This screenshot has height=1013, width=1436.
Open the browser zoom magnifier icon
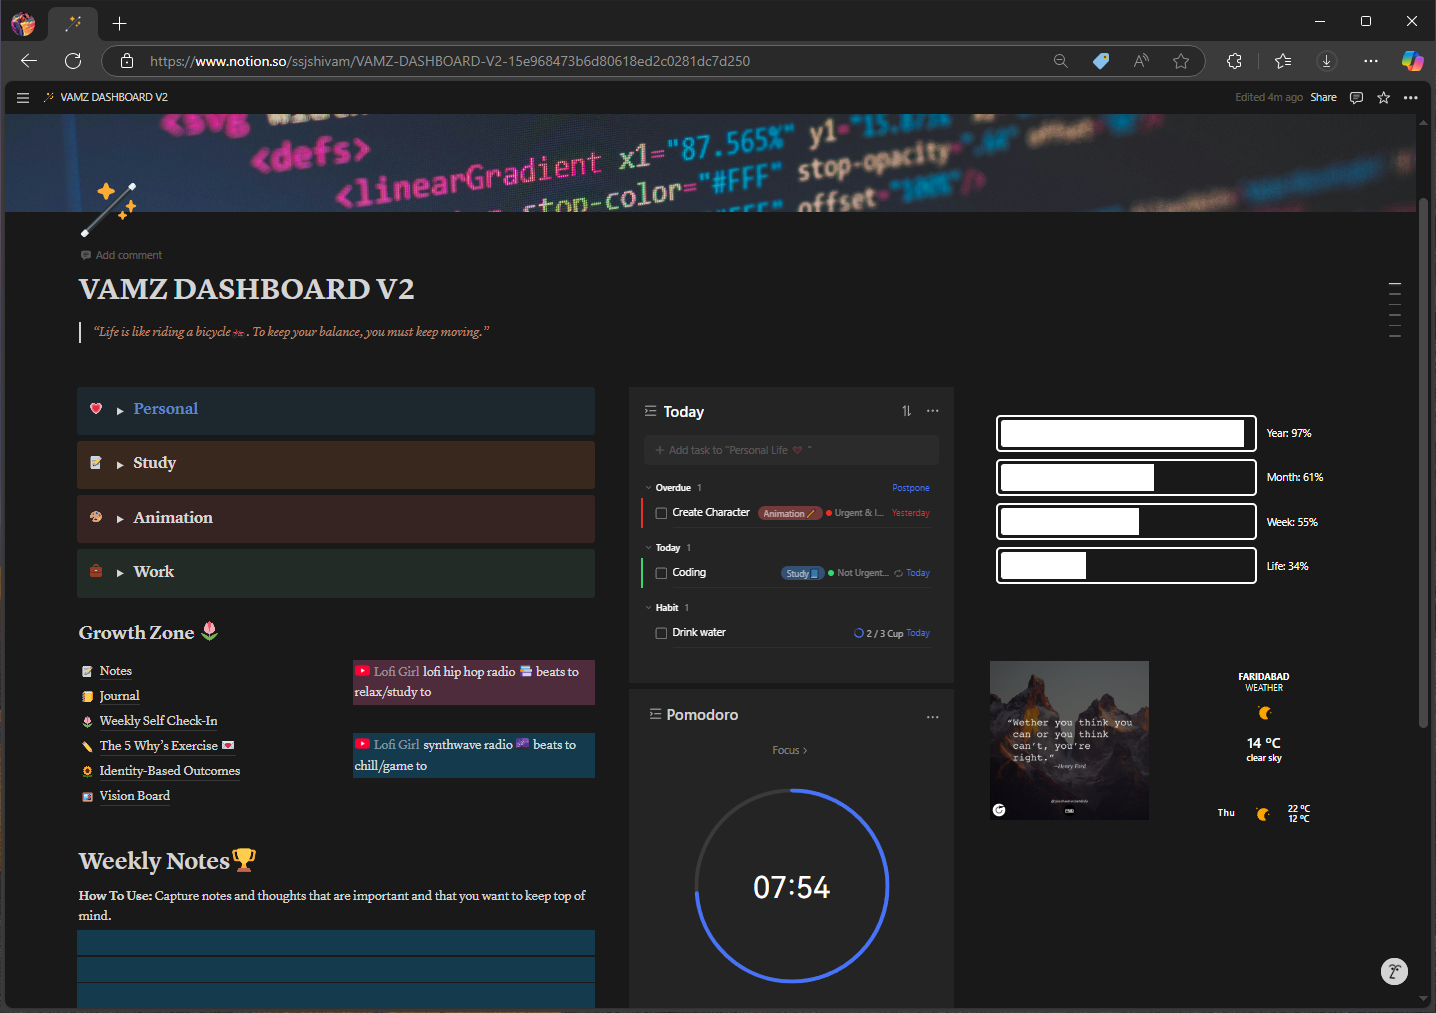(1061, 61)
